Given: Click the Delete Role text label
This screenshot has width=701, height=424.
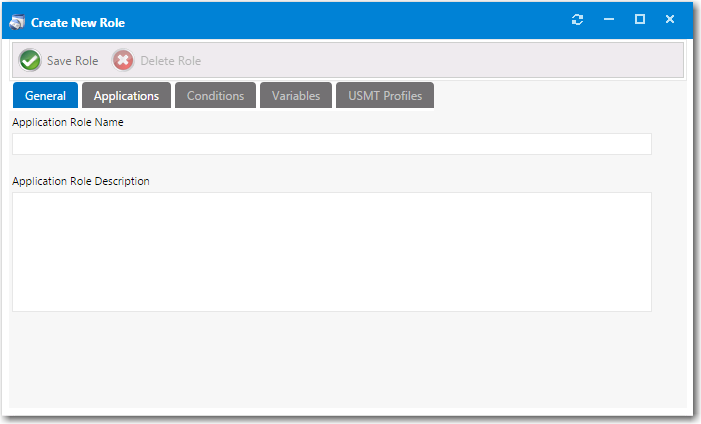Looking at the screenshot, I should (x=170, y=61).
